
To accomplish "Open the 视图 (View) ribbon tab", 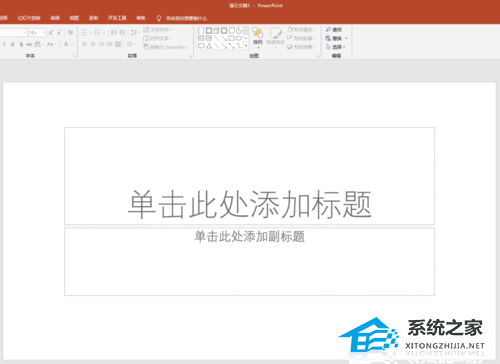I will point(74,18).
